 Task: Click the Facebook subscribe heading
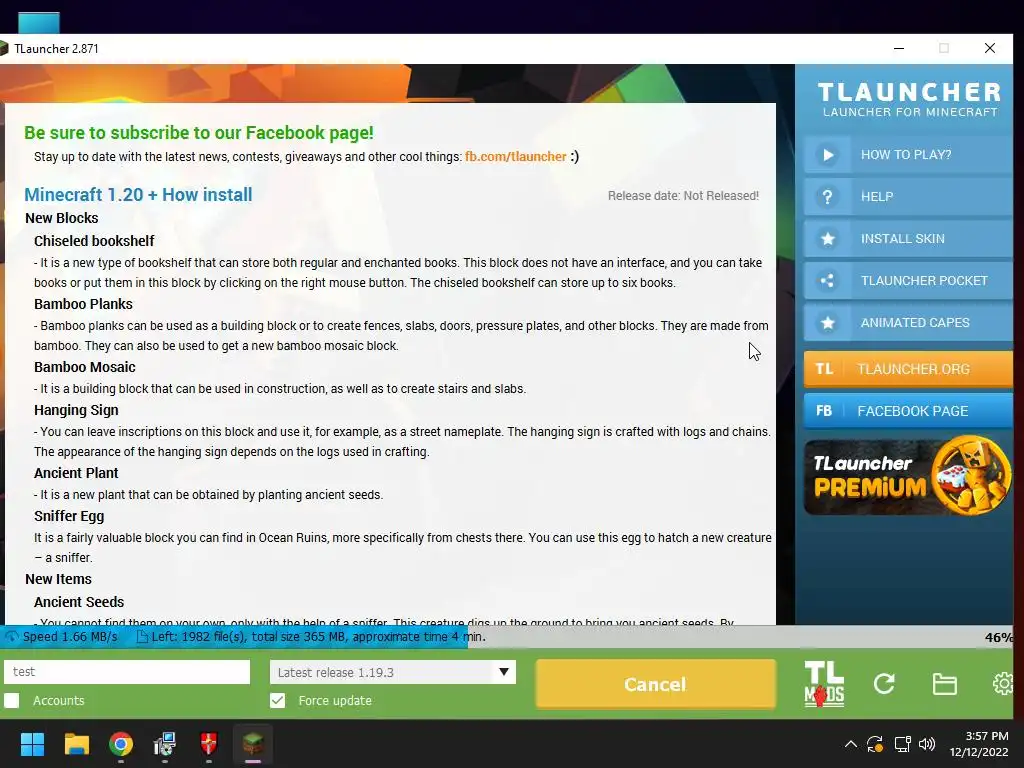199,133
